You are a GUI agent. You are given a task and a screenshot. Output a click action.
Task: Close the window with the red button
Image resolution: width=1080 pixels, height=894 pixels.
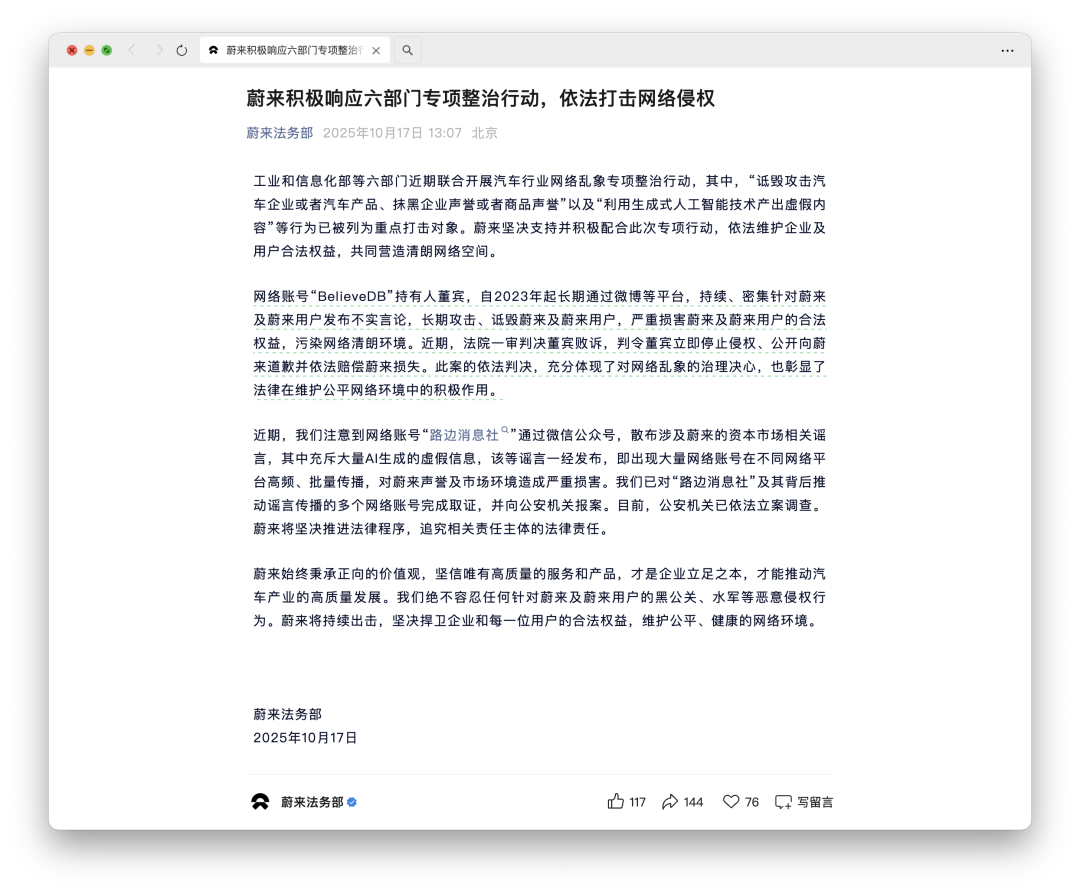point(72,50)
